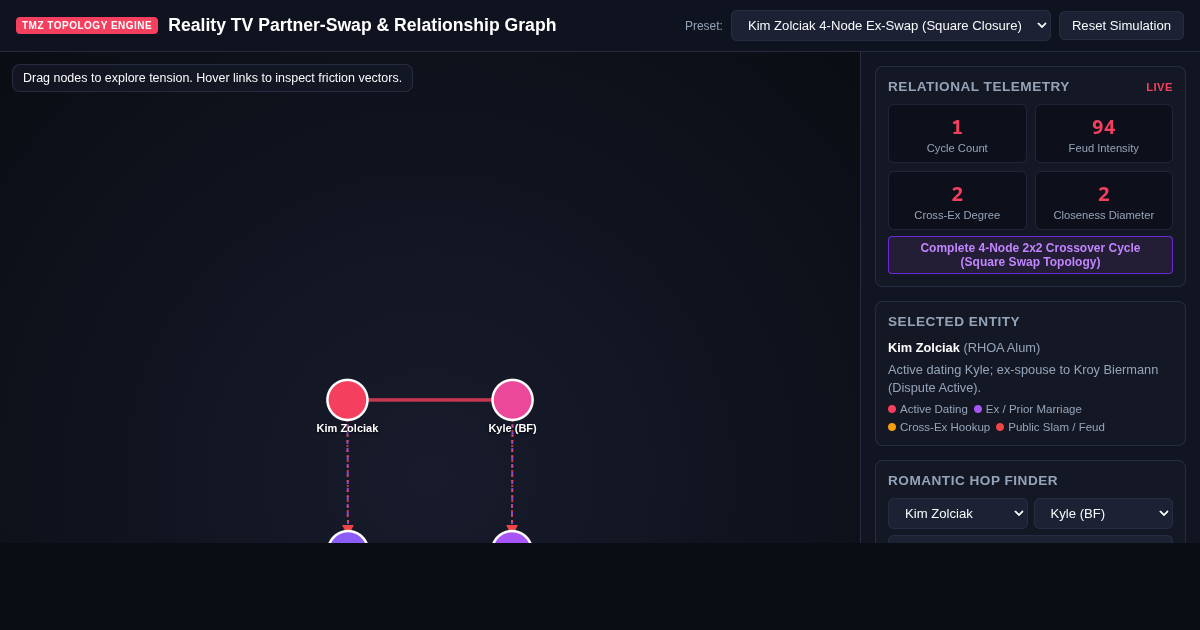The height and width of the screenshot is (630, 1200).
Task: Click the Cross-Ex Hookup legend dot
Action: (892, 427)
